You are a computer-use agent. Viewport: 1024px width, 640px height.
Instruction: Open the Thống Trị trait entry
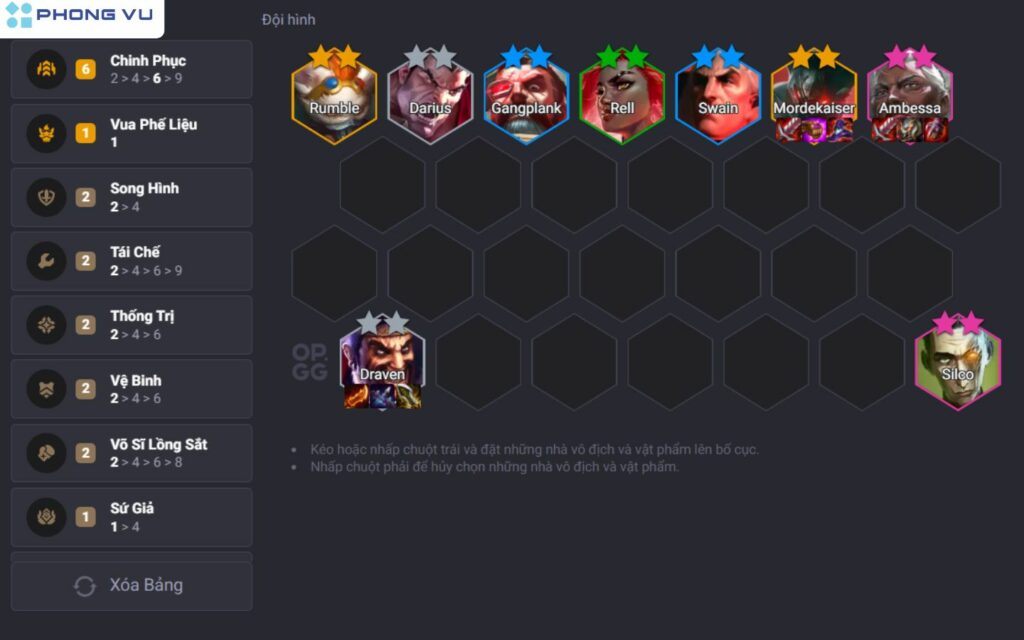click(x=132, y=325)
